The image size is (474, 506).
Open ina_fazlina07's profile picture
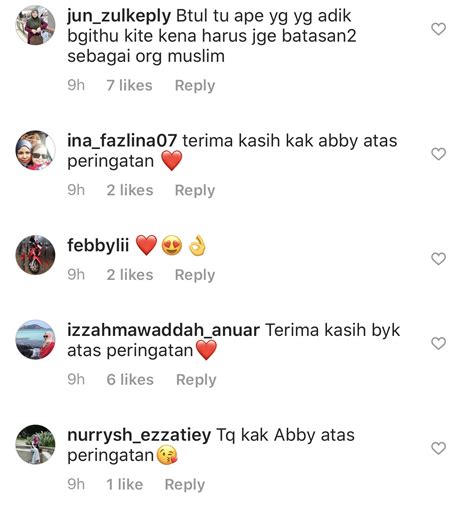35,150
